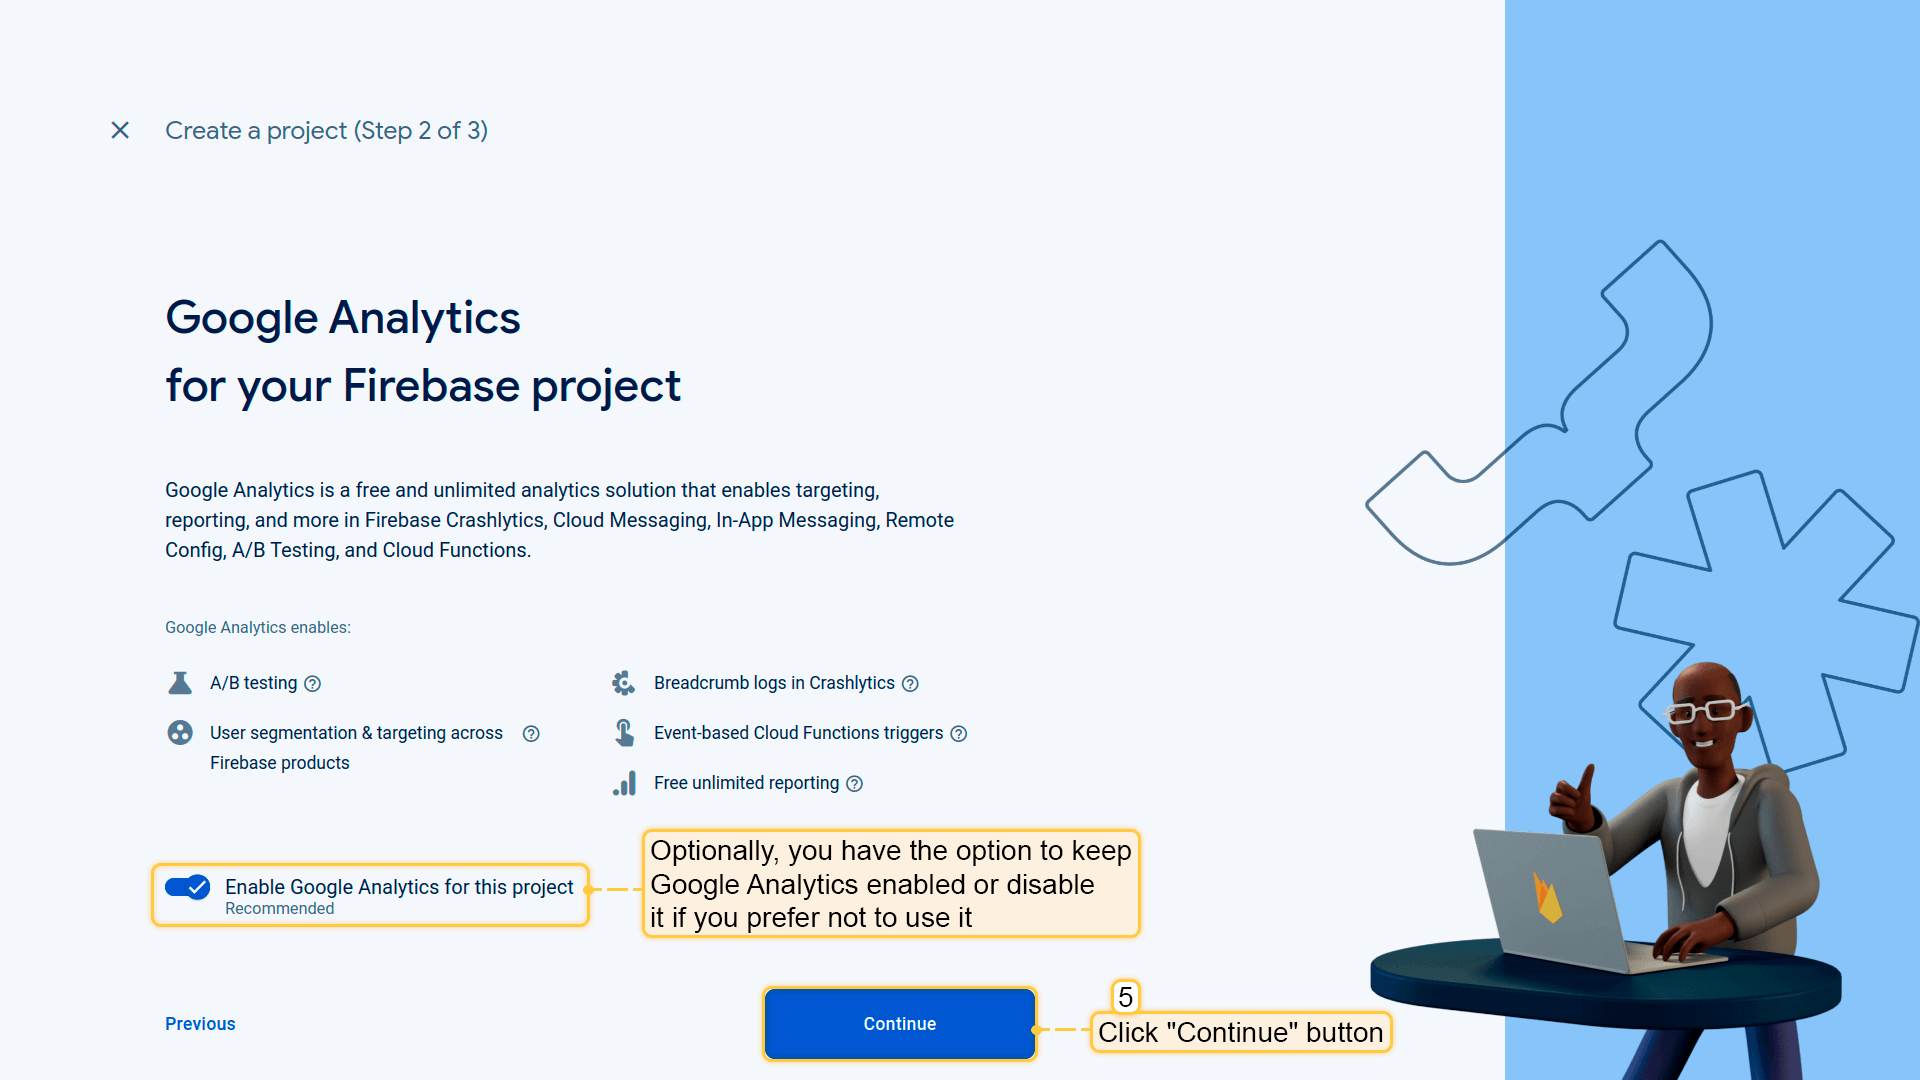The height and width of the screenshot is (1080, 1920).
Task: Open help for Breadcrumb logs in Crashlytics
Action: 910,684
